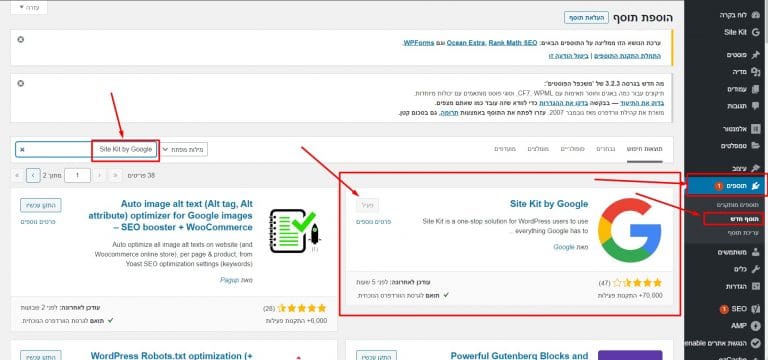The image size is (768, 360).
Task: Expand the Help (עזרה) dropdown
Action: coord(29,7)
